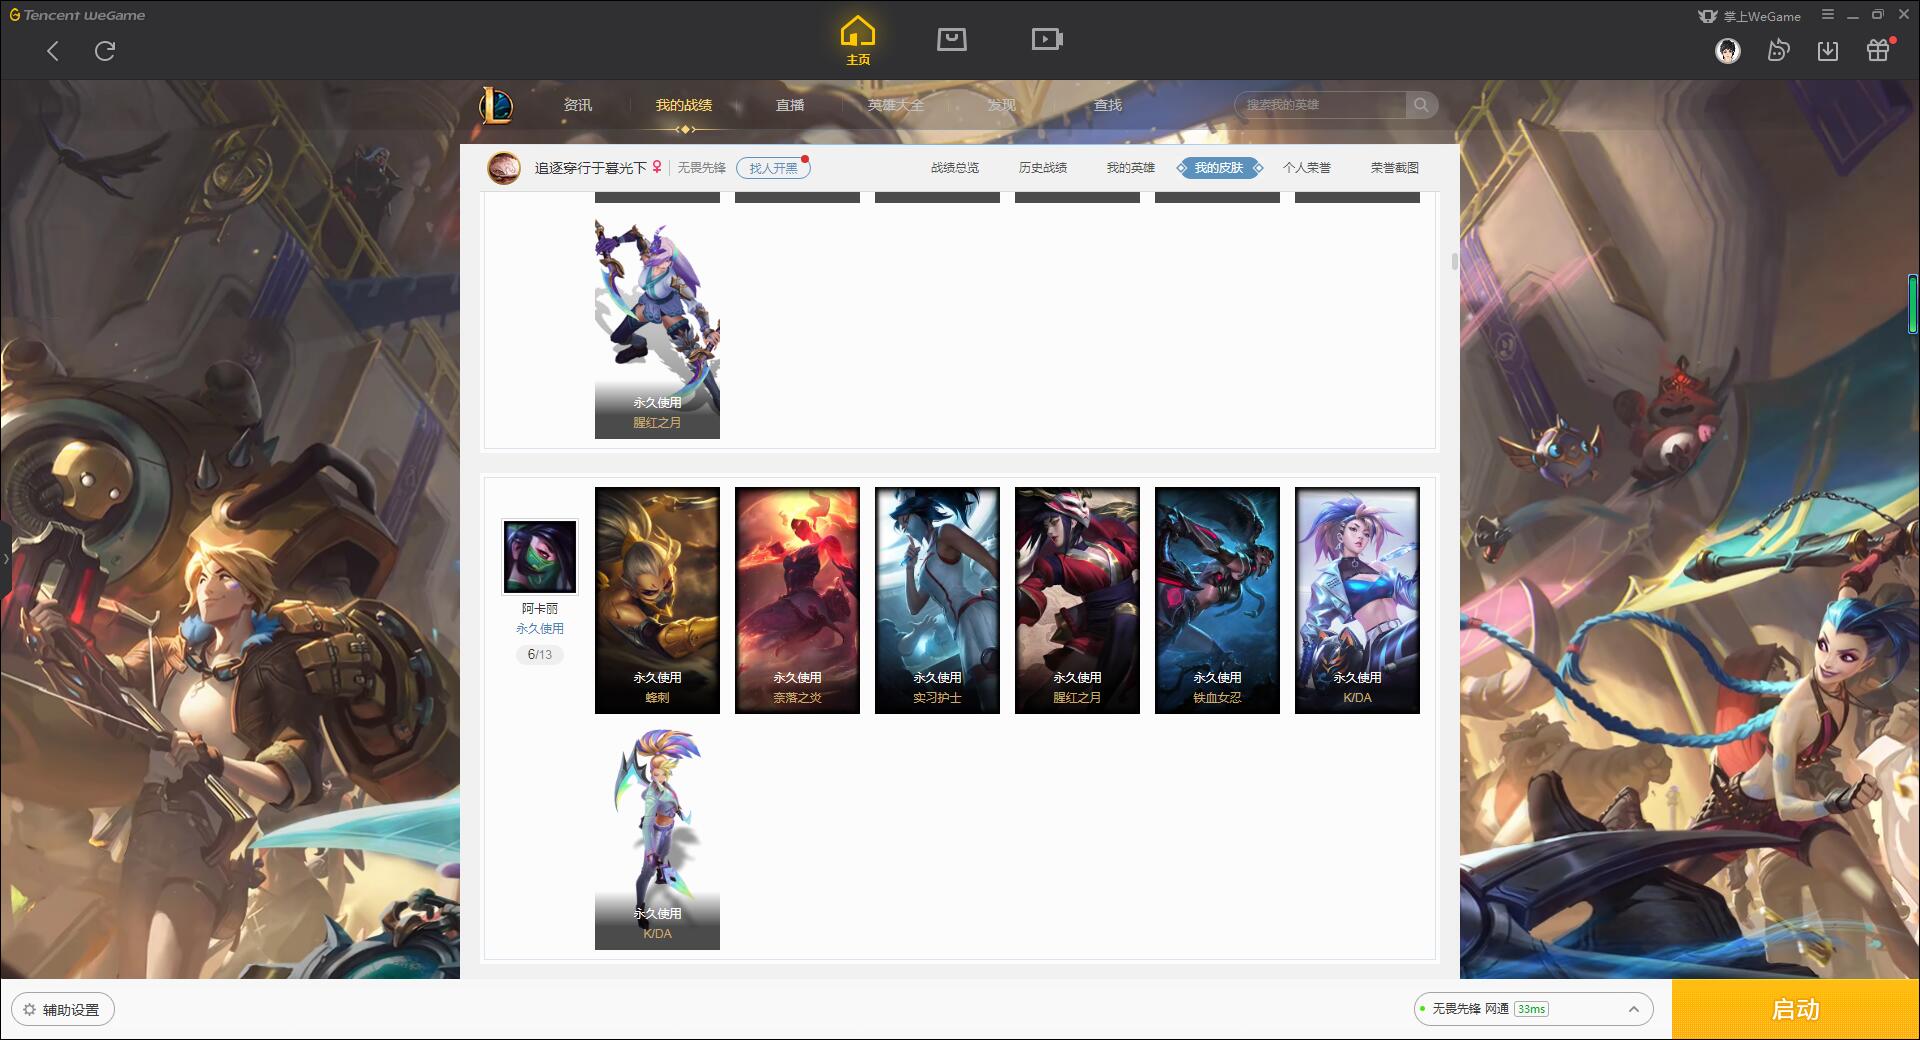Open the 我的英雄 sub-tab
Viewport: 1920px width, 1040px height.
tap(1131, 168)
